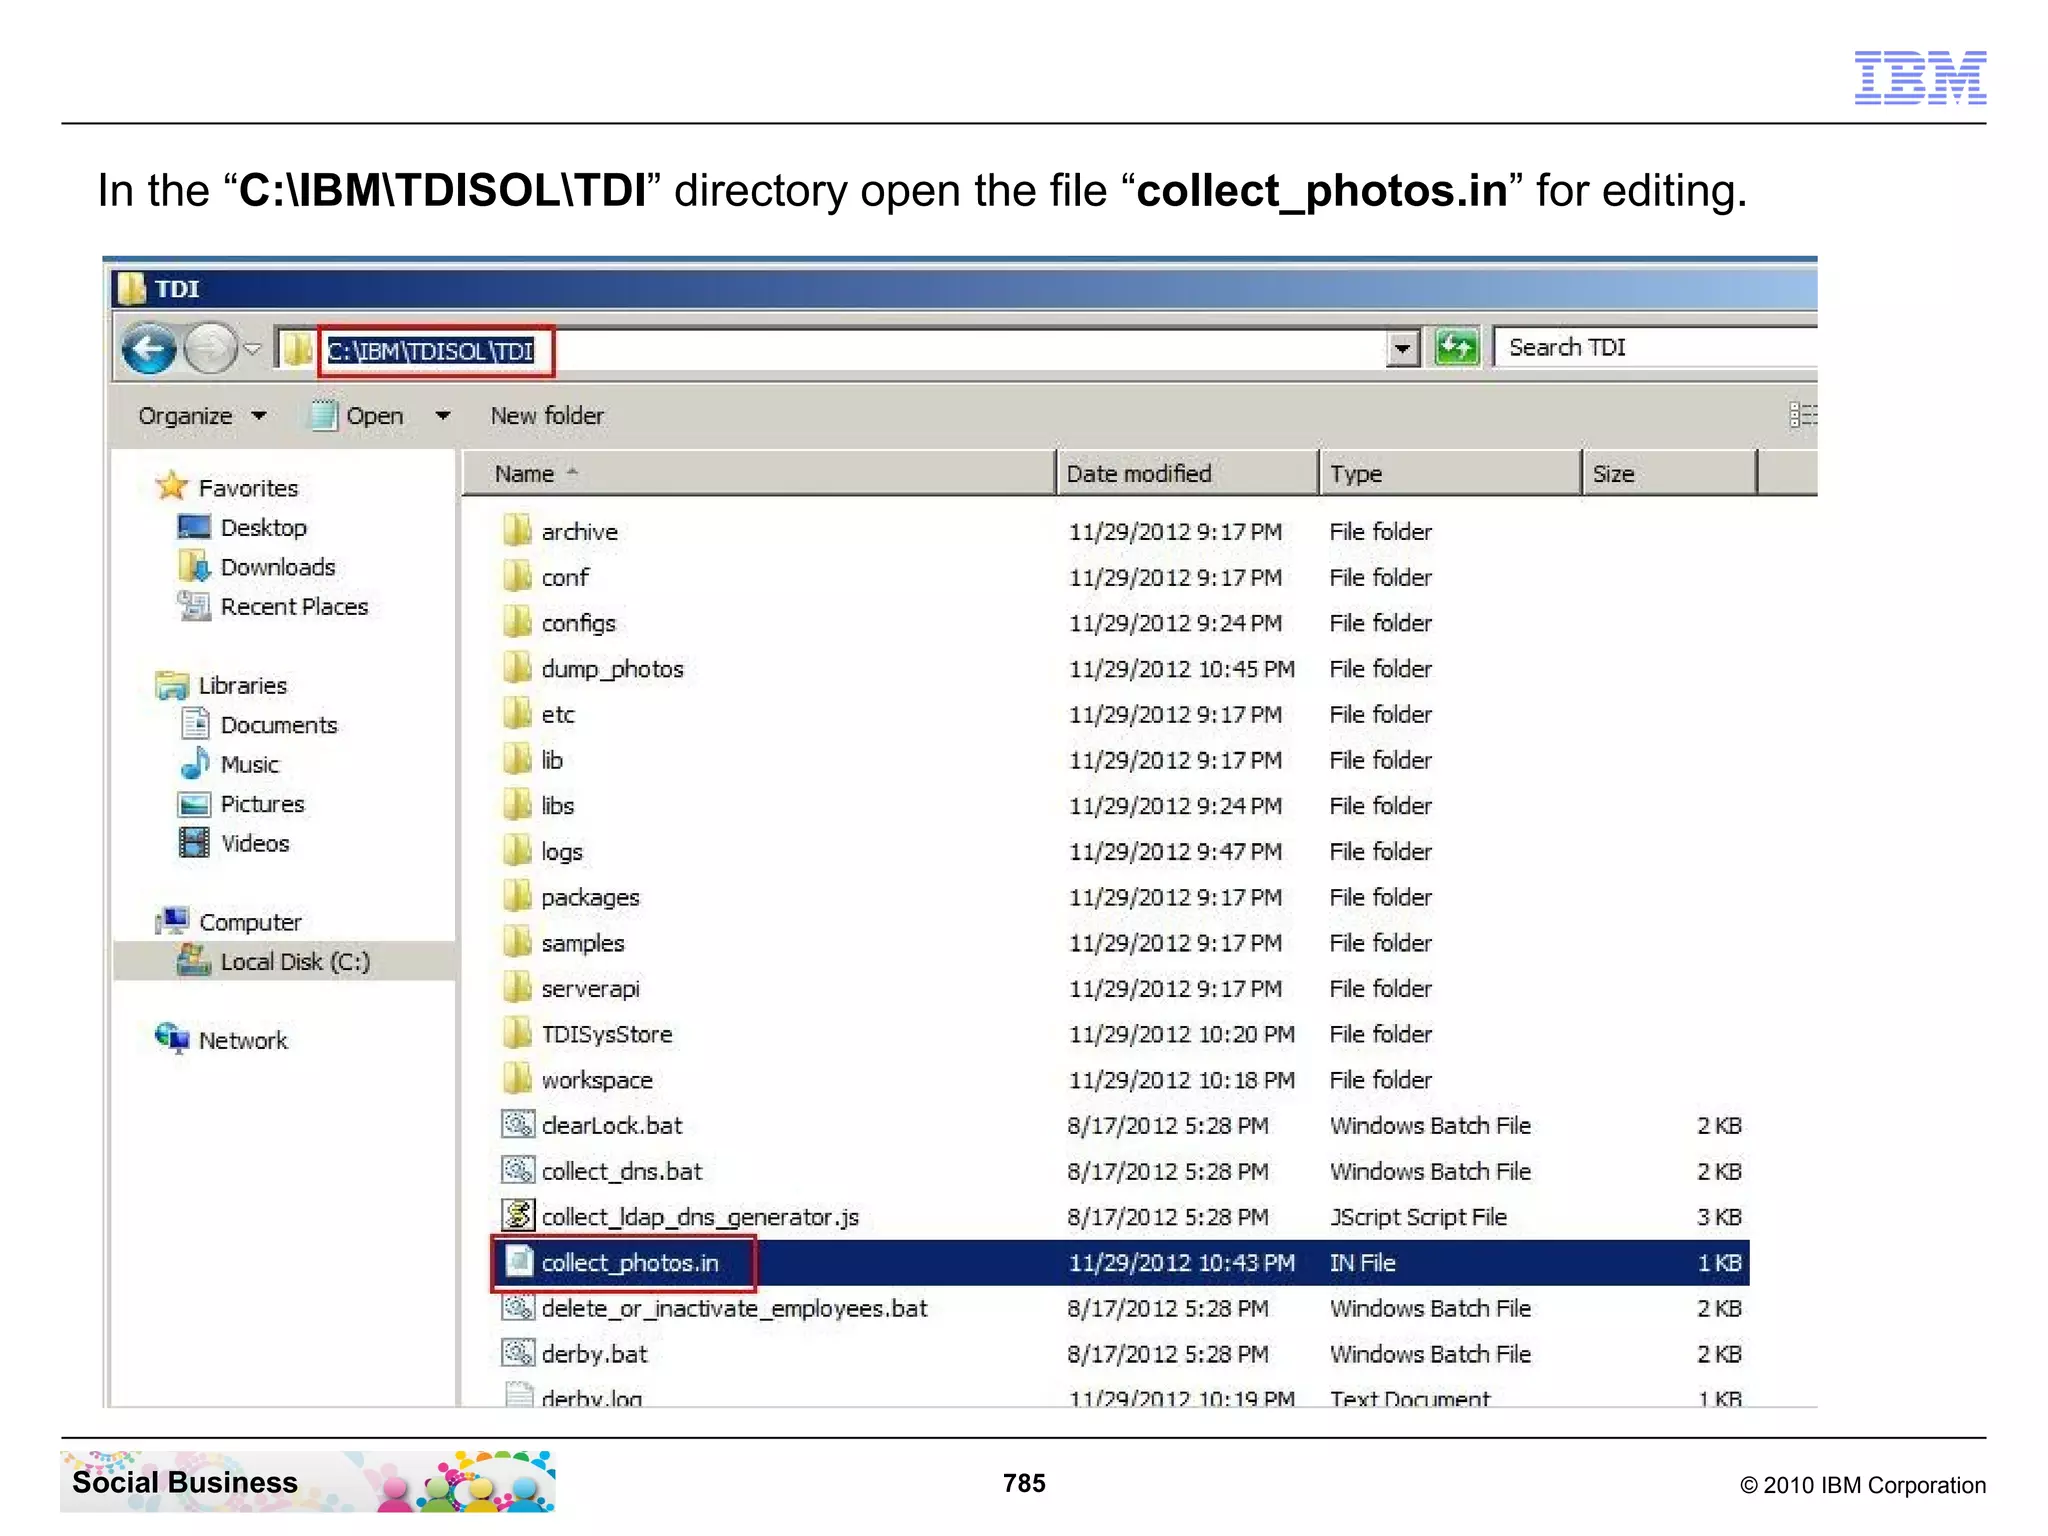Sort by the Name column
2048x1536 pixels.
point(758,473)
